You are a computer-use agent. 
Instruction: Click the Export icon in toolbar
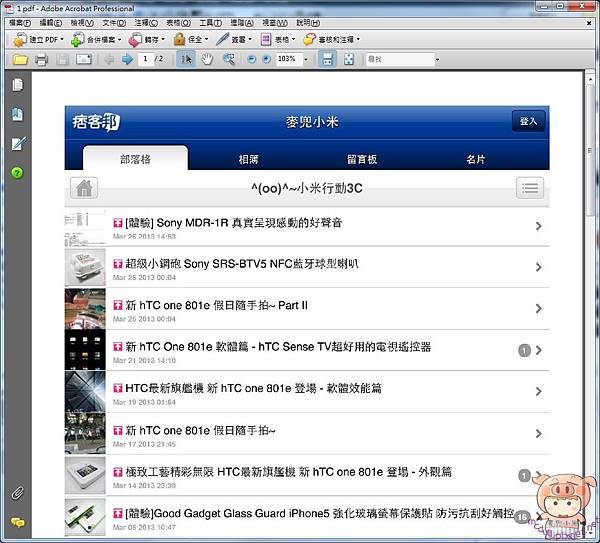coord(135,39)
